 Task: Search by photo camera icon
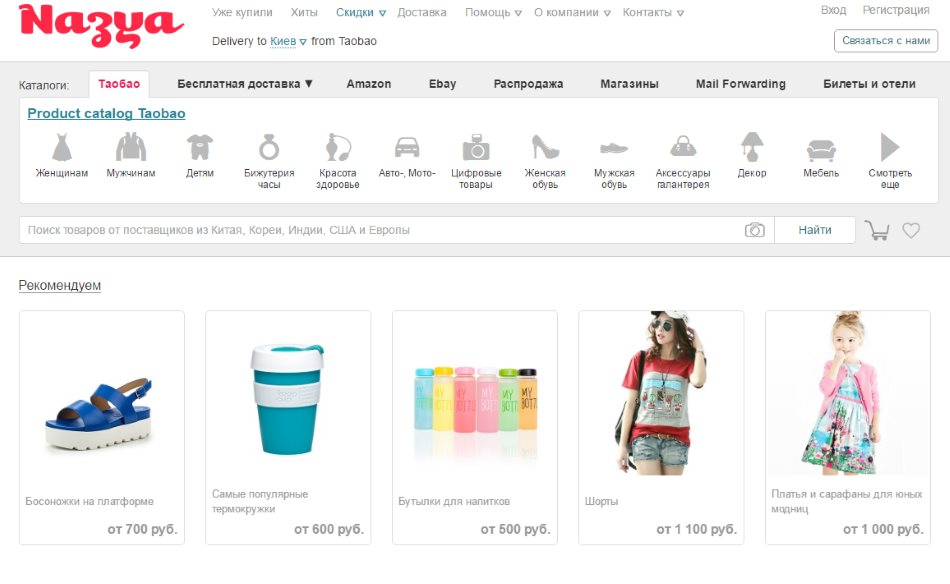pos(754,230)
